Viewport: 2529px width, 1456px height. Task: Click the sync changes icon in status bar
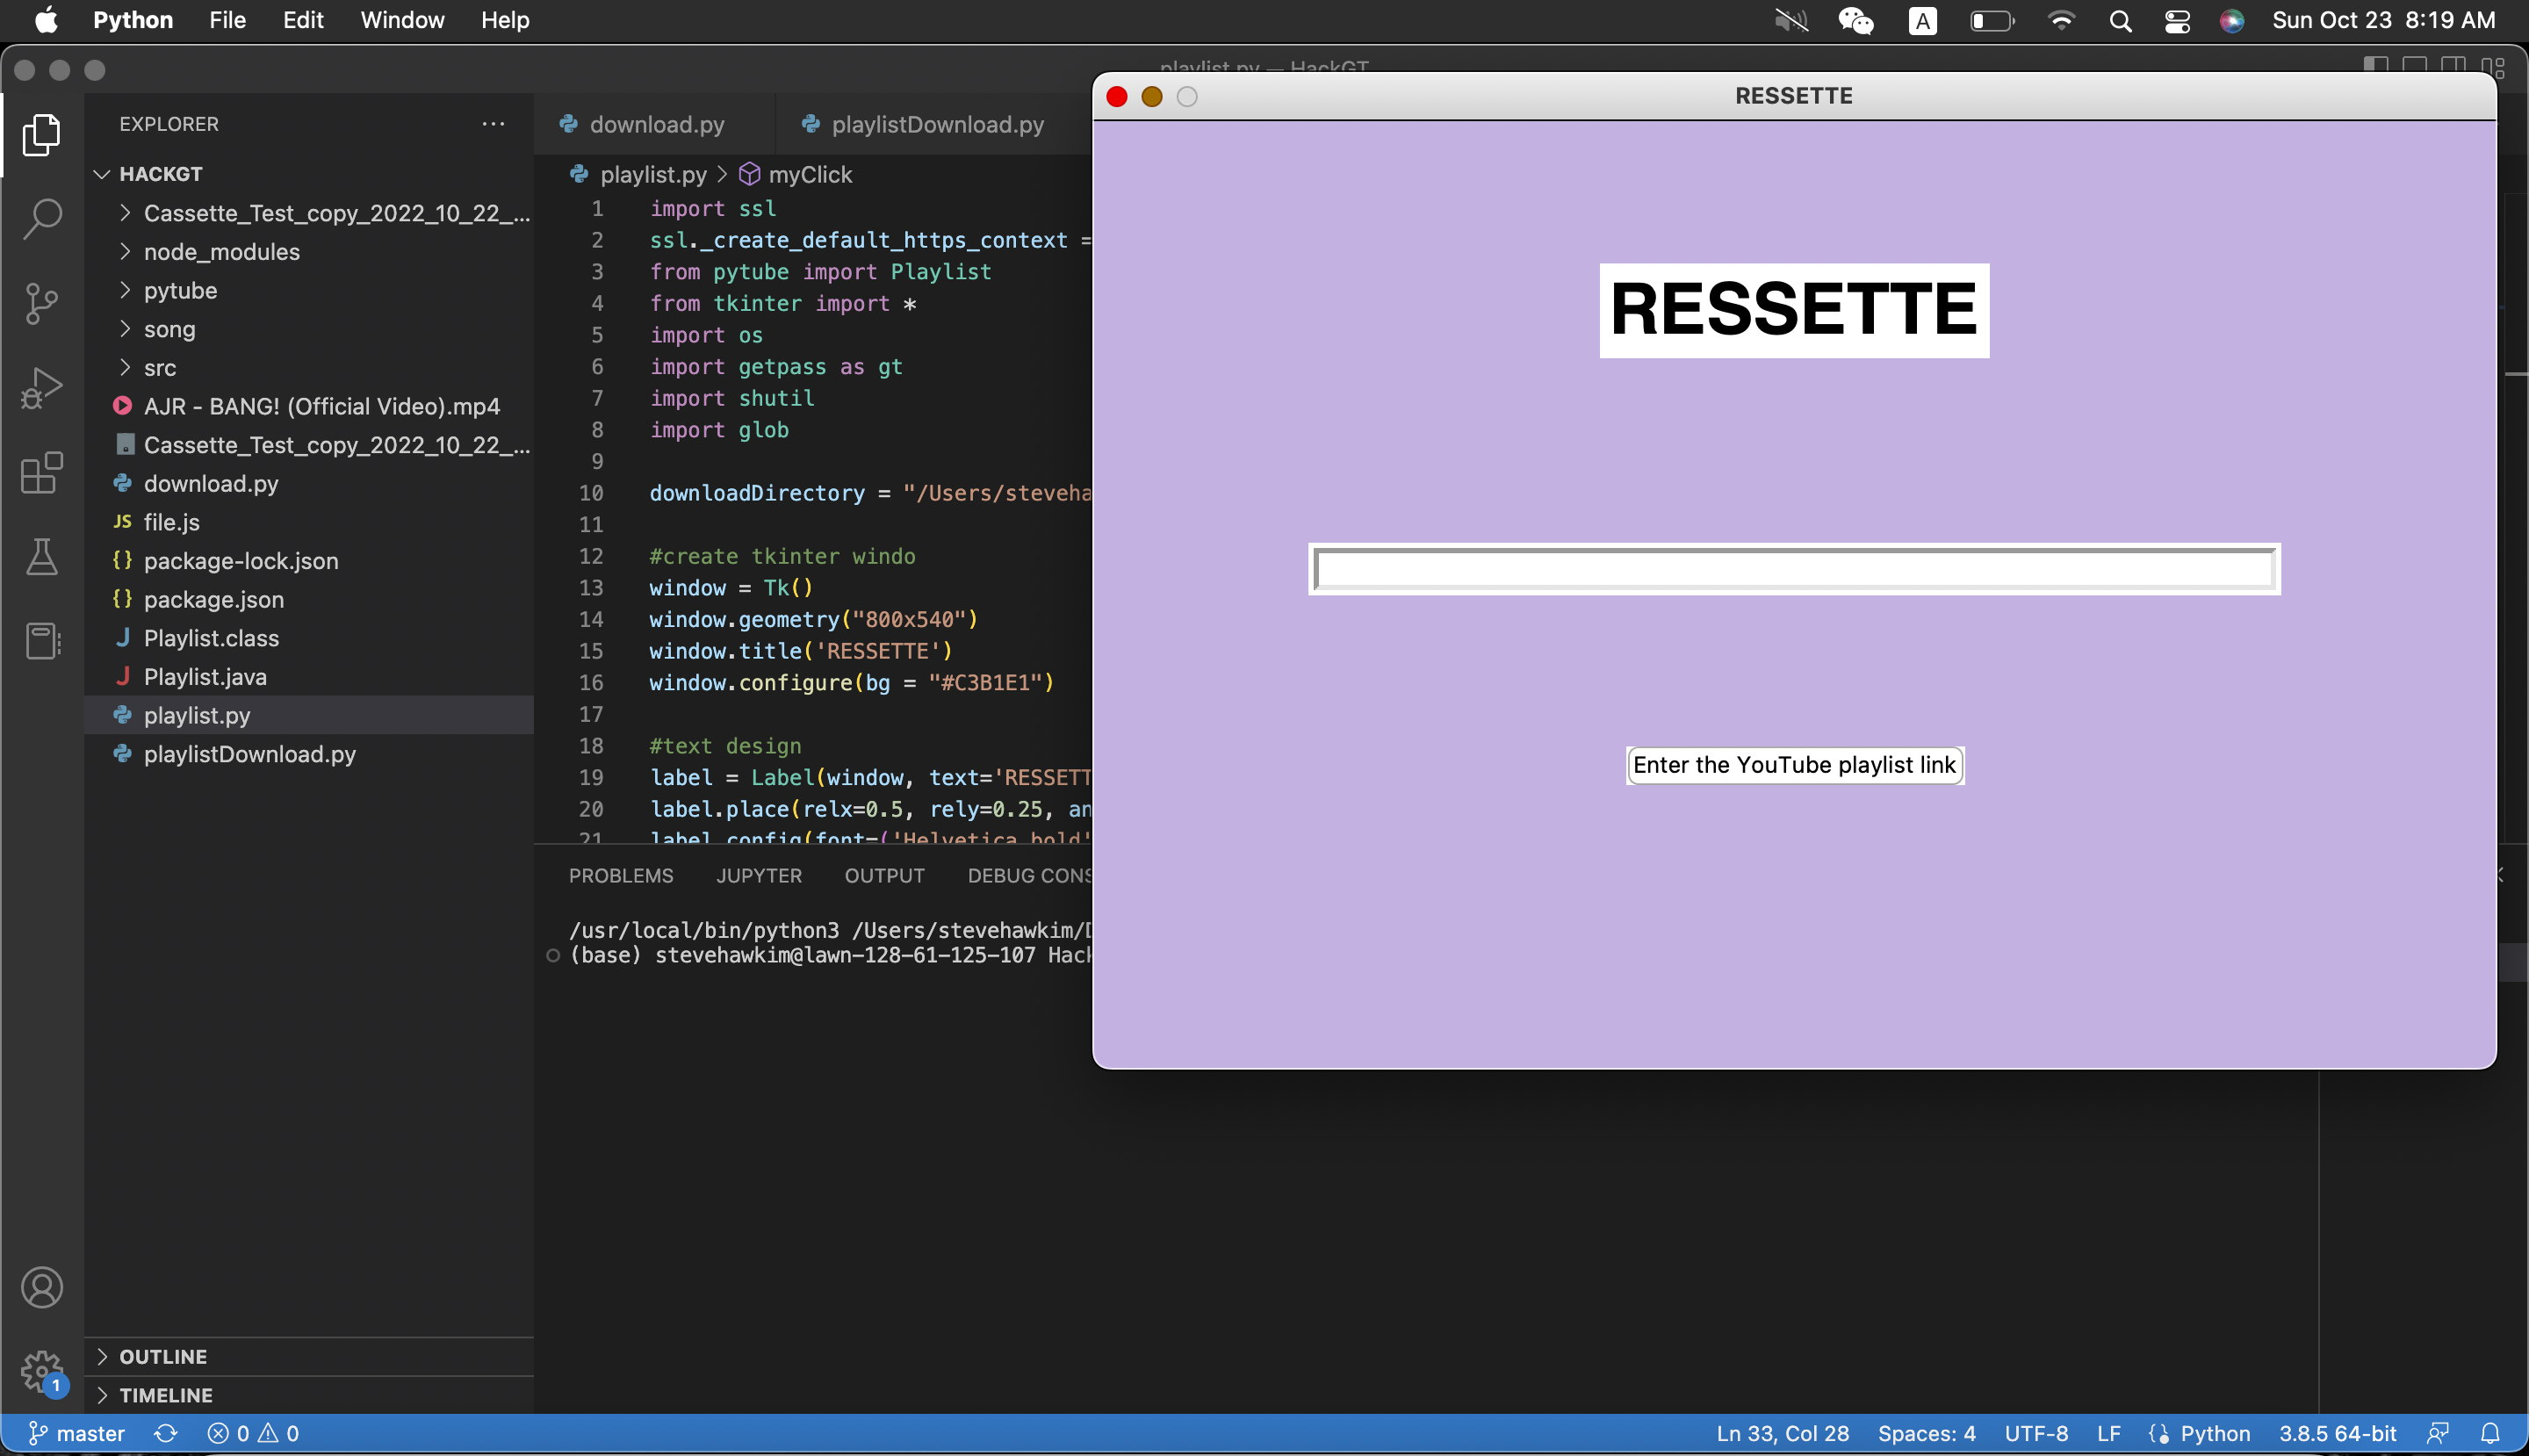tap(166, 1433)
